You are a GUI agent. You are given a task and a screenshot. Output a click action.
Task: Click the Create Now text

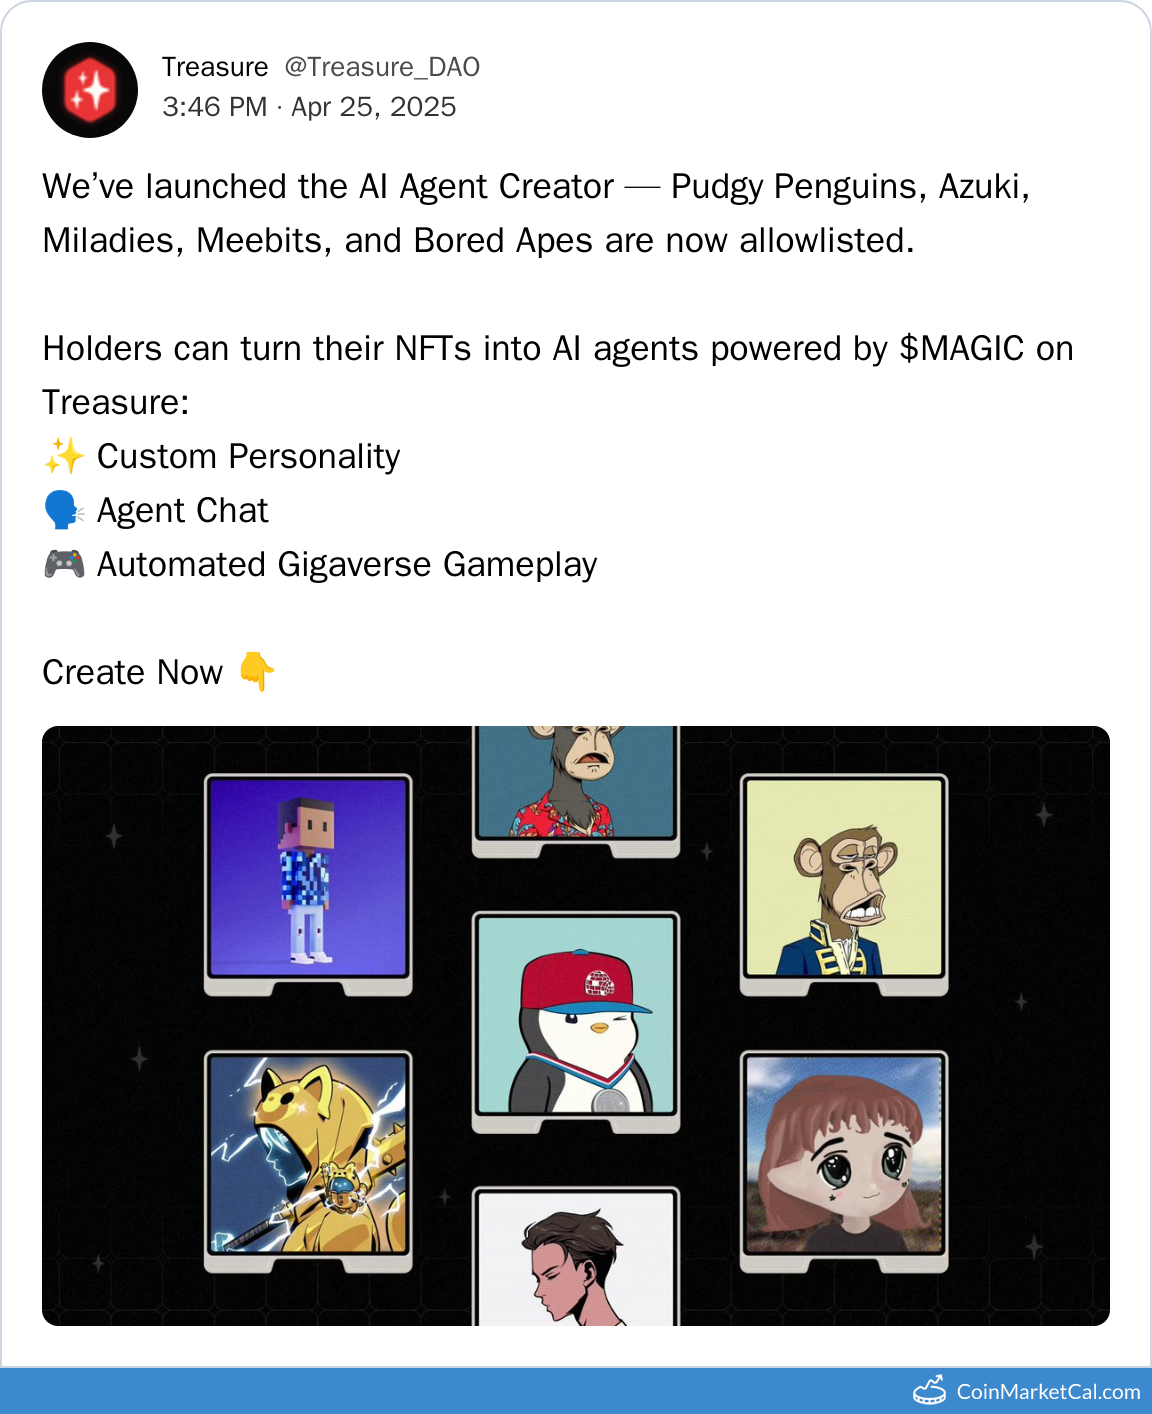coord(133,672)
